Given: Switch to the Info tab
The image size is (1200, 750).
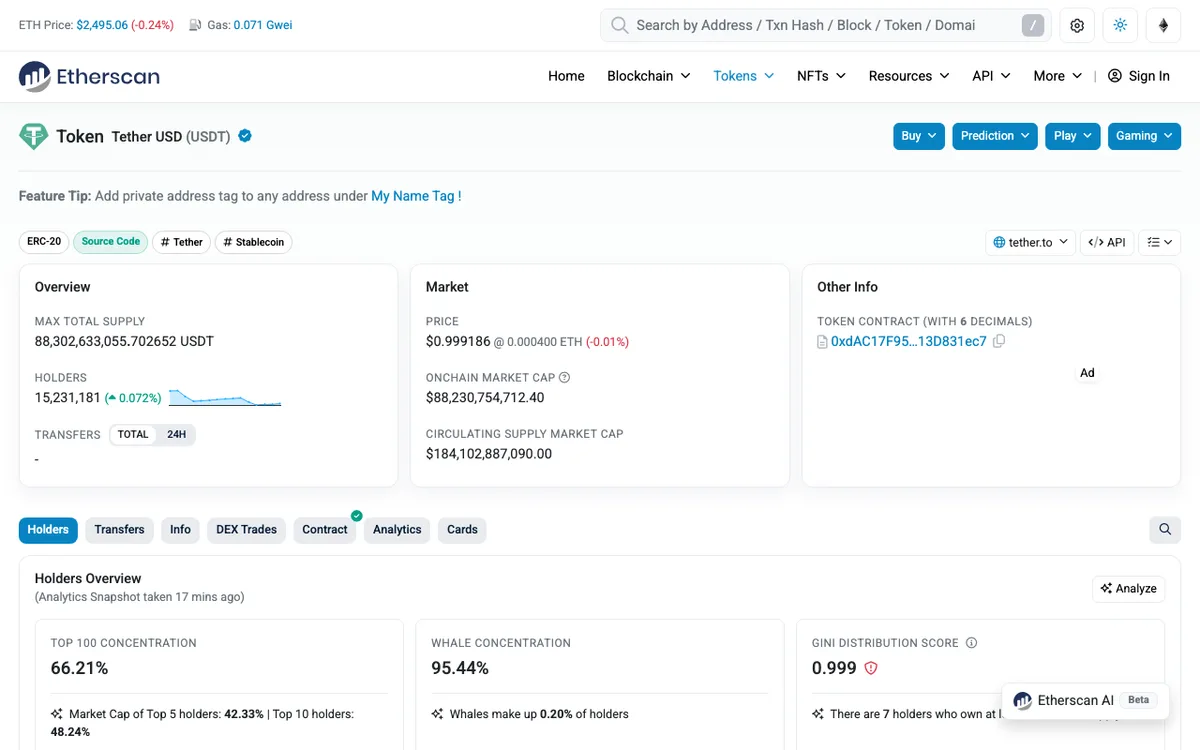Looking at the screenshot, I should tap(180, 529).
